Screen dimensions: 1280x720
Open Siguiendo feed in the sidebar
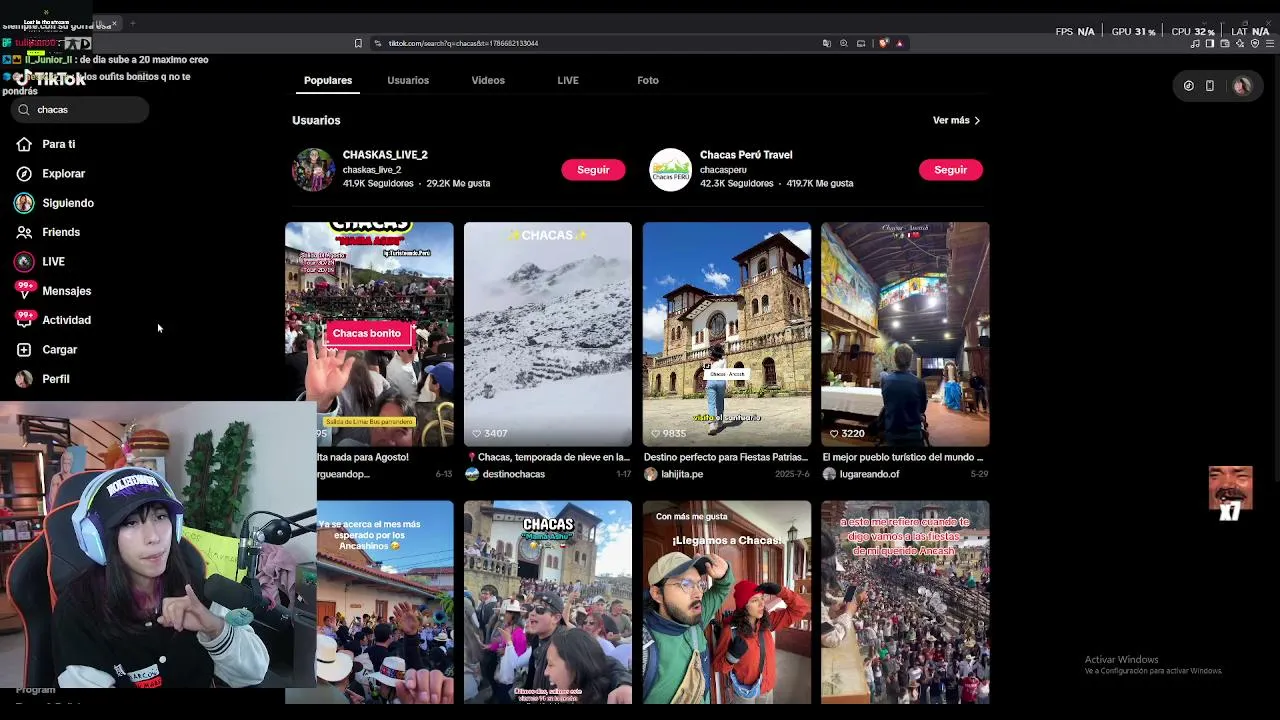point(68,203)
